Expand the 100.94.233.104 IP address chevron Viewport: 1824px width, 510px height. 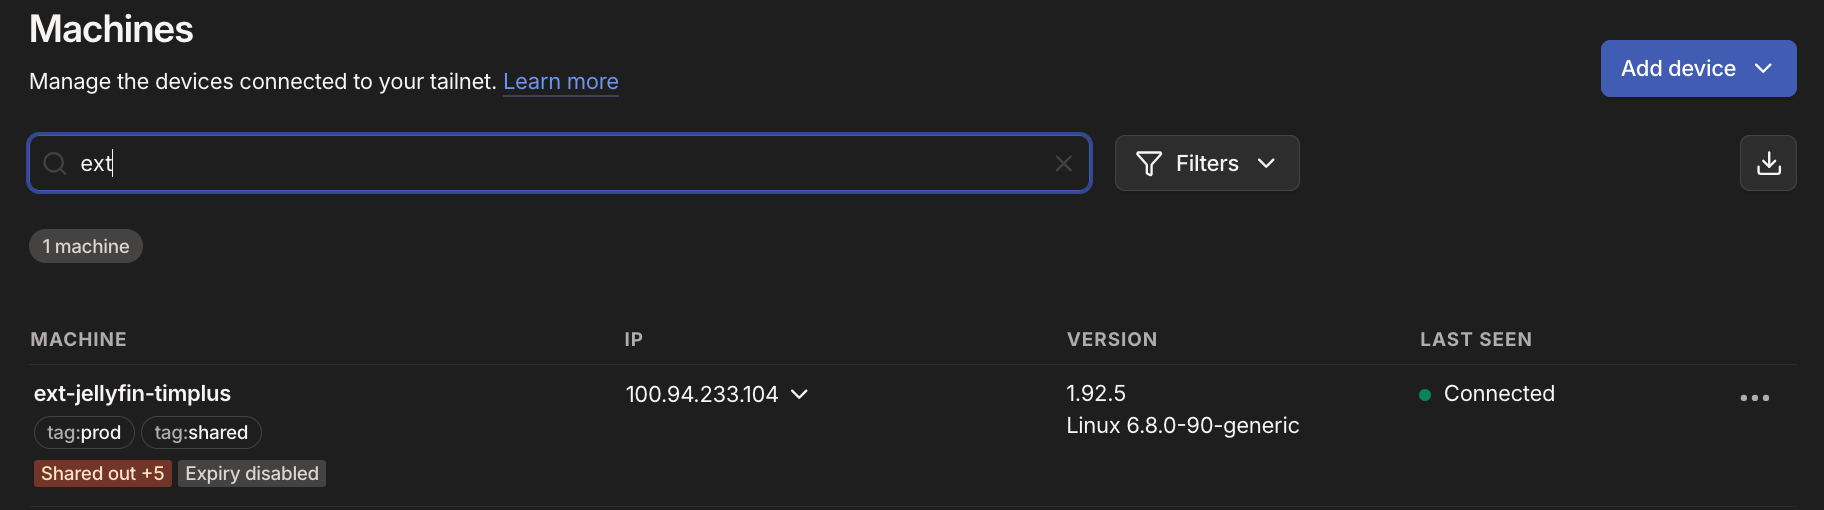(x=800, y=394)
